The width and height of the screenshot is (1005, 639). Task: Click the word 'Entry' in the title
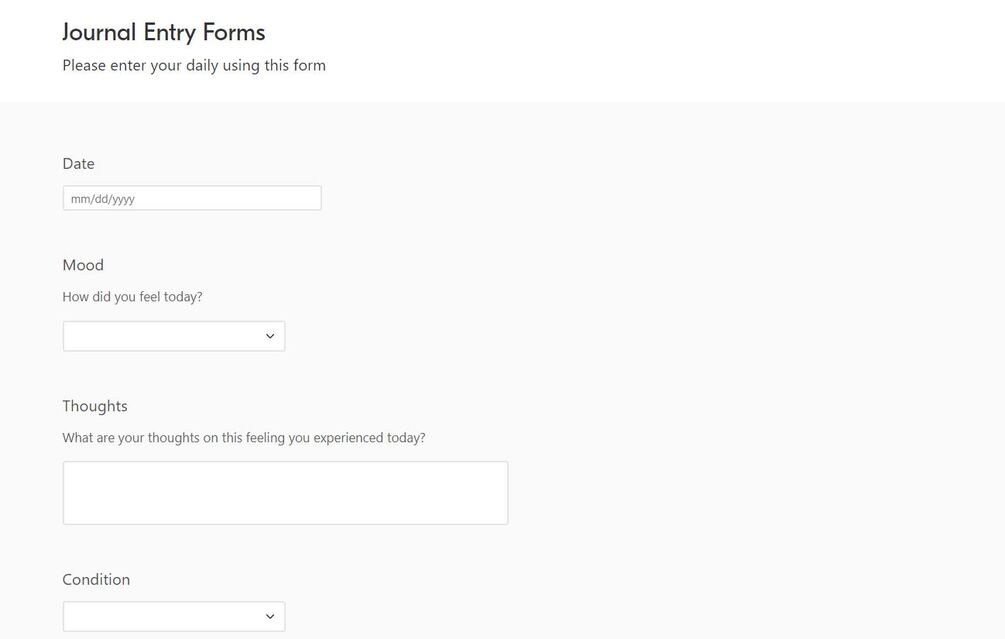click(169, 32)
